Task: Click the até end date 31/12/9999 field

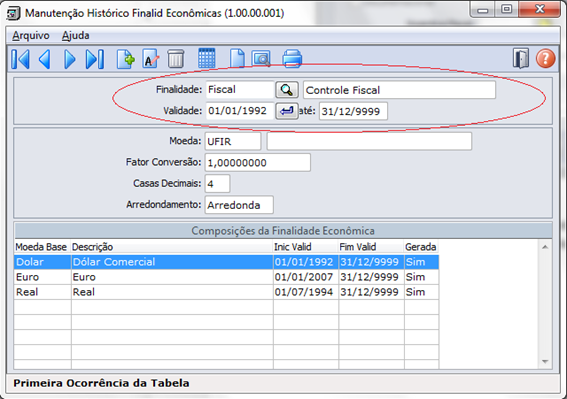Action: 353,111
